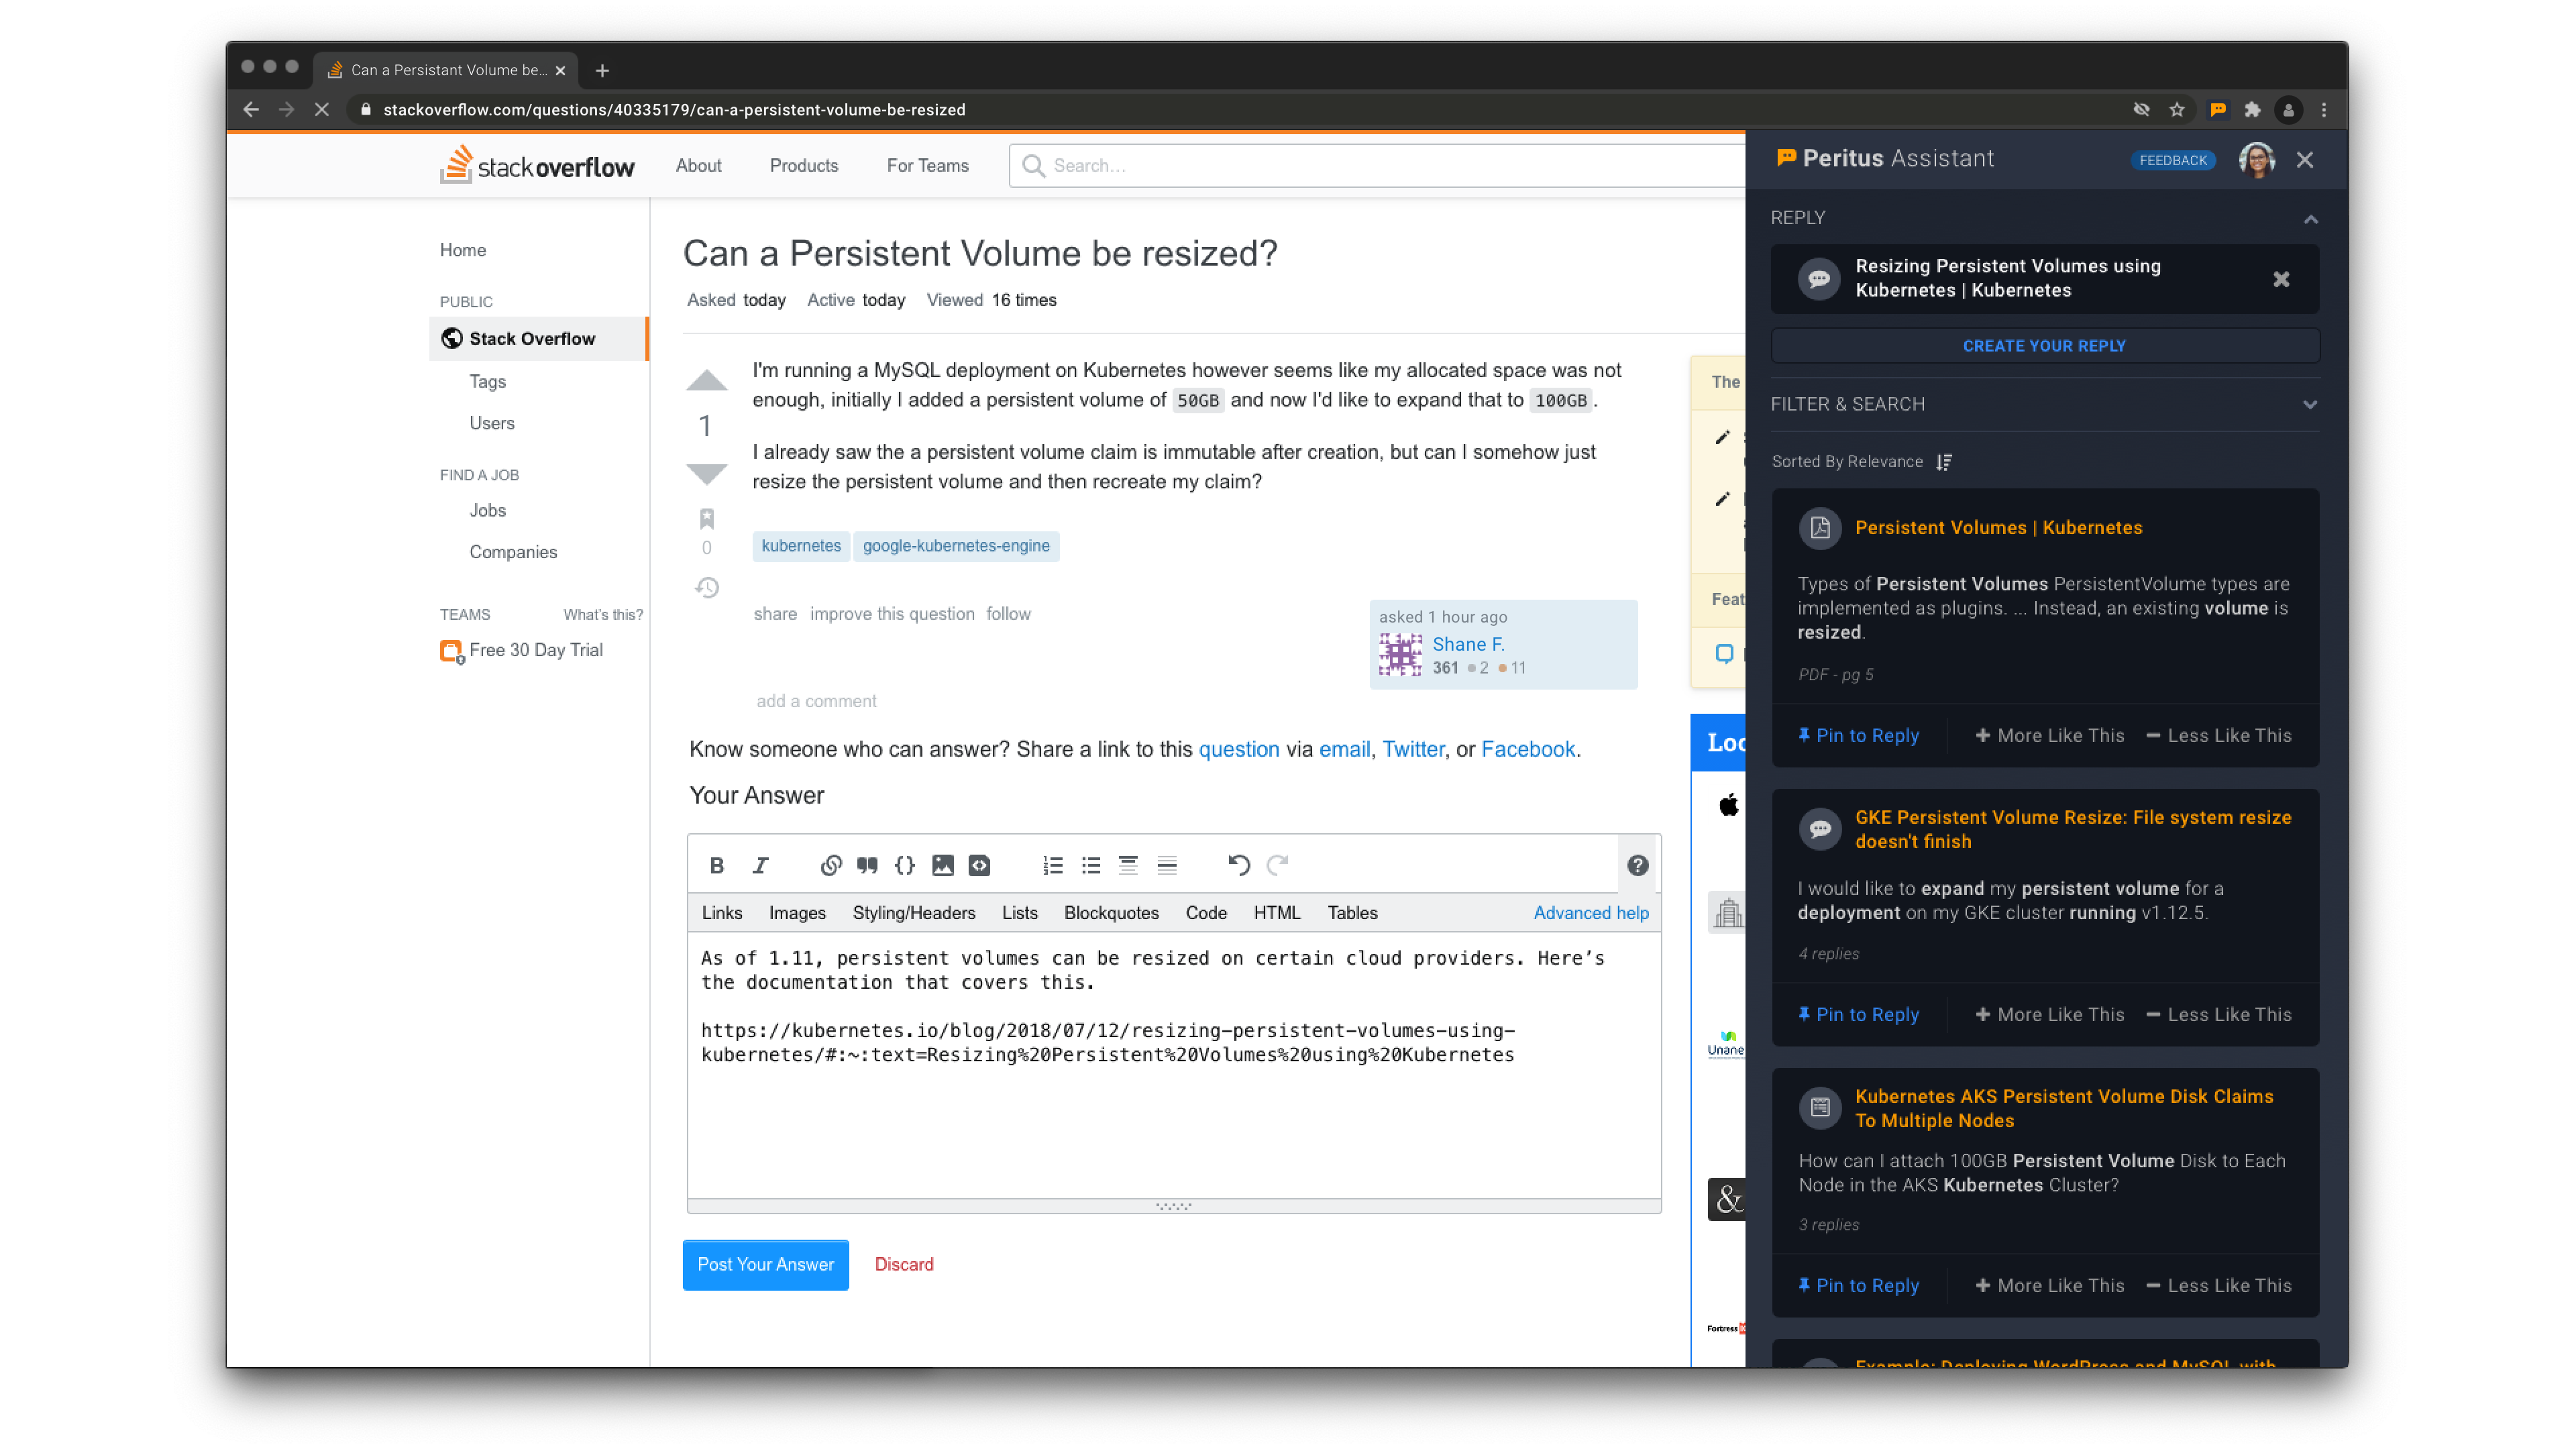Open the Peritus extension icon in toolbar
2576x1449 pixels.
(x=2217, y=110)
